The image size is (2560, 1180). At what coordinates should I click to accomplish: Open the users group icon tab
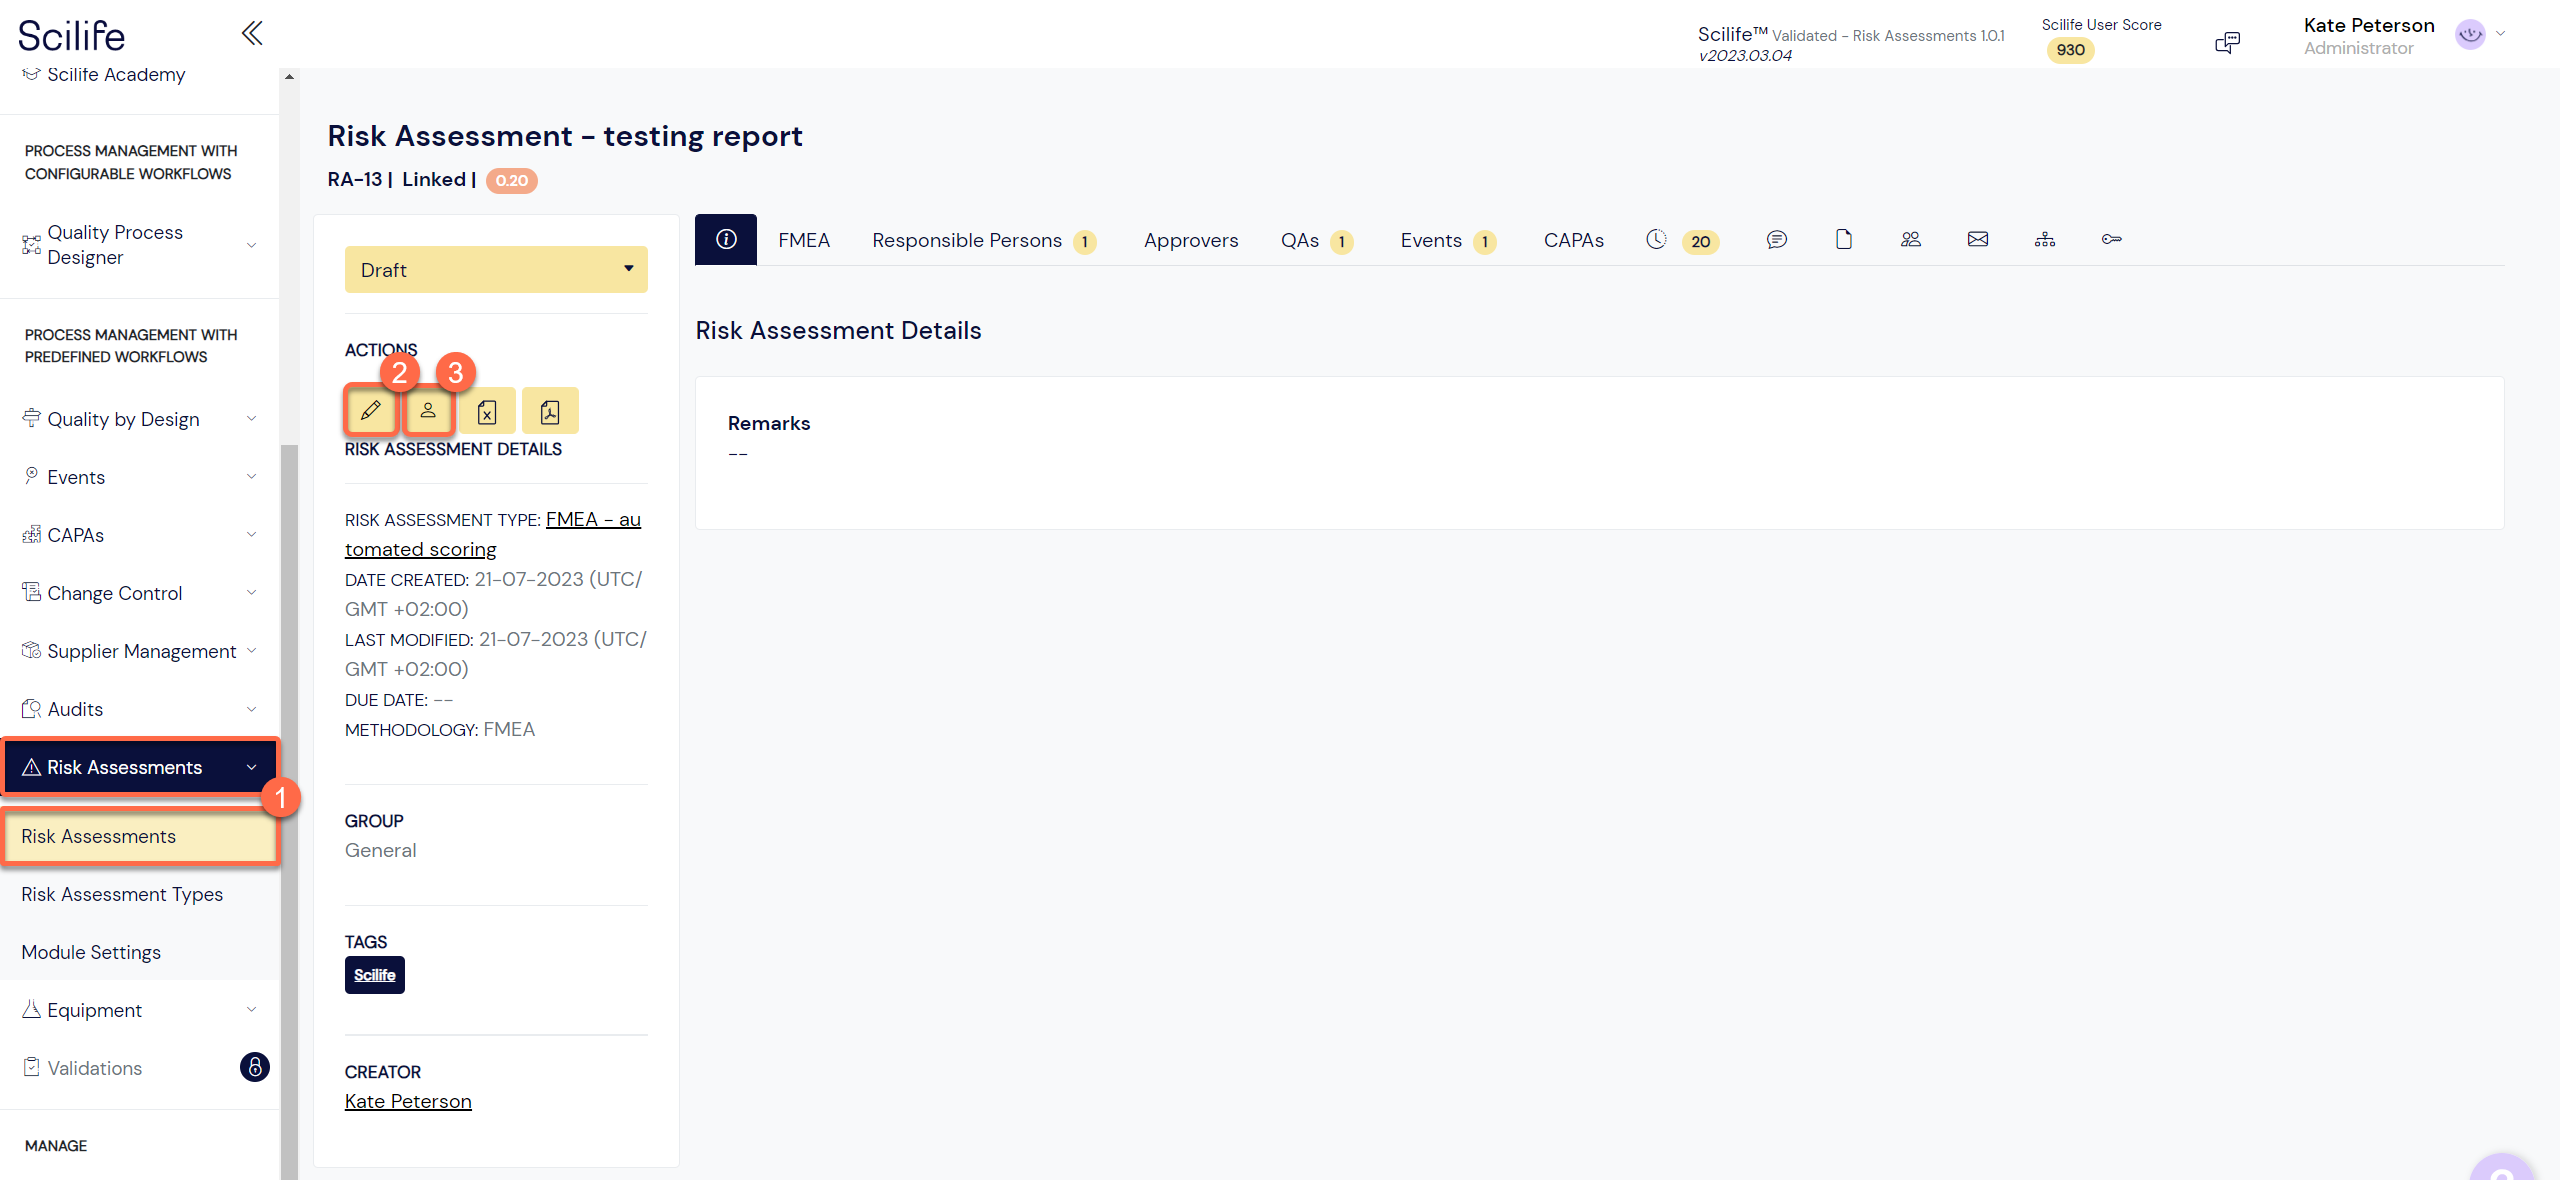point(1911,239)
